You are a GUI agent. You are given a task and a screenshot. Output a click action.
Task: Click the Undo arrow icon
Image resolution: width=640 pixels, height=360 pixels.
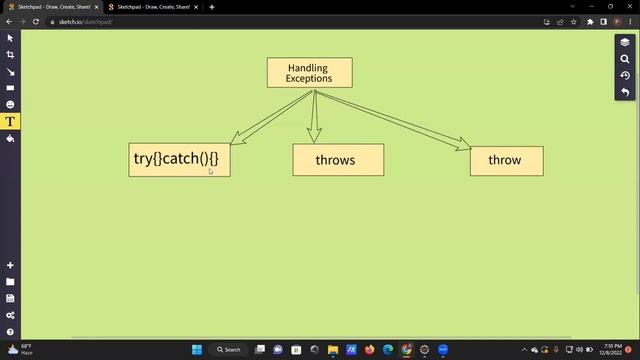[624, 92]
